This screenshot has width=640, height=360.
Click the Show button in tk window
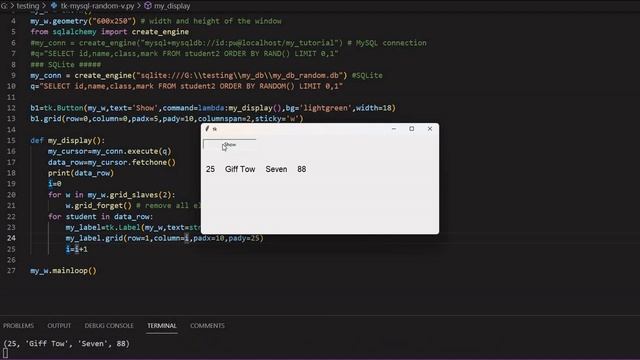pyautogui.click(x=230, y=144)
